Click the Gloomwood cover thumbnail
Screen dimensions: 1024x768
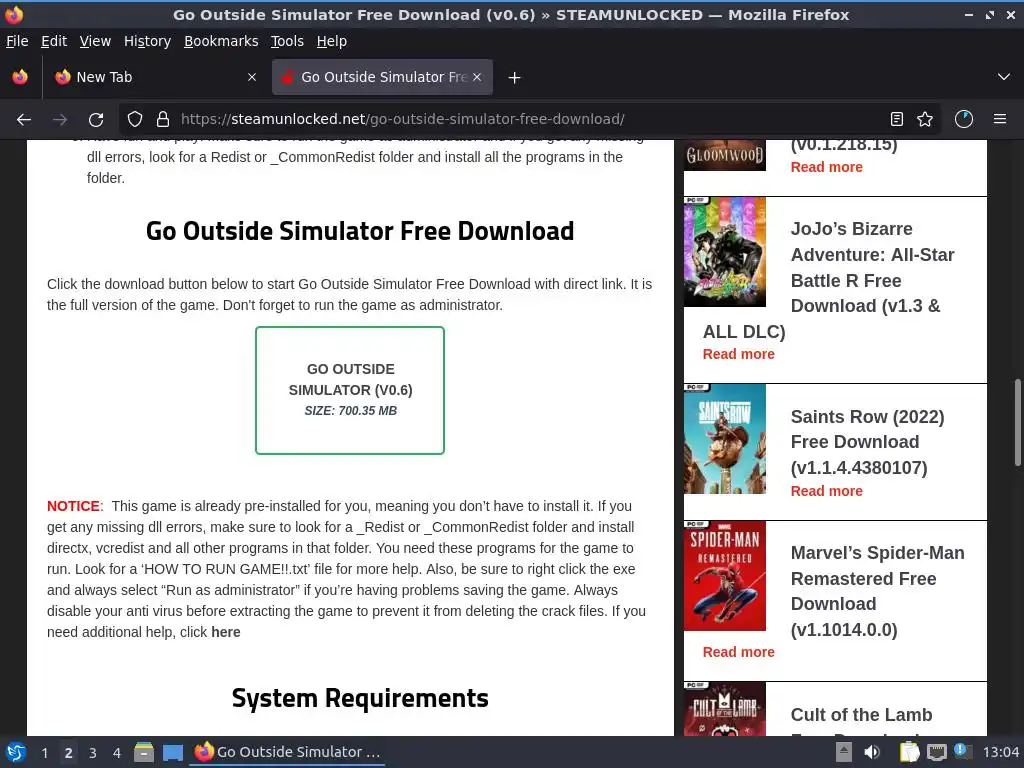point(724,155)
